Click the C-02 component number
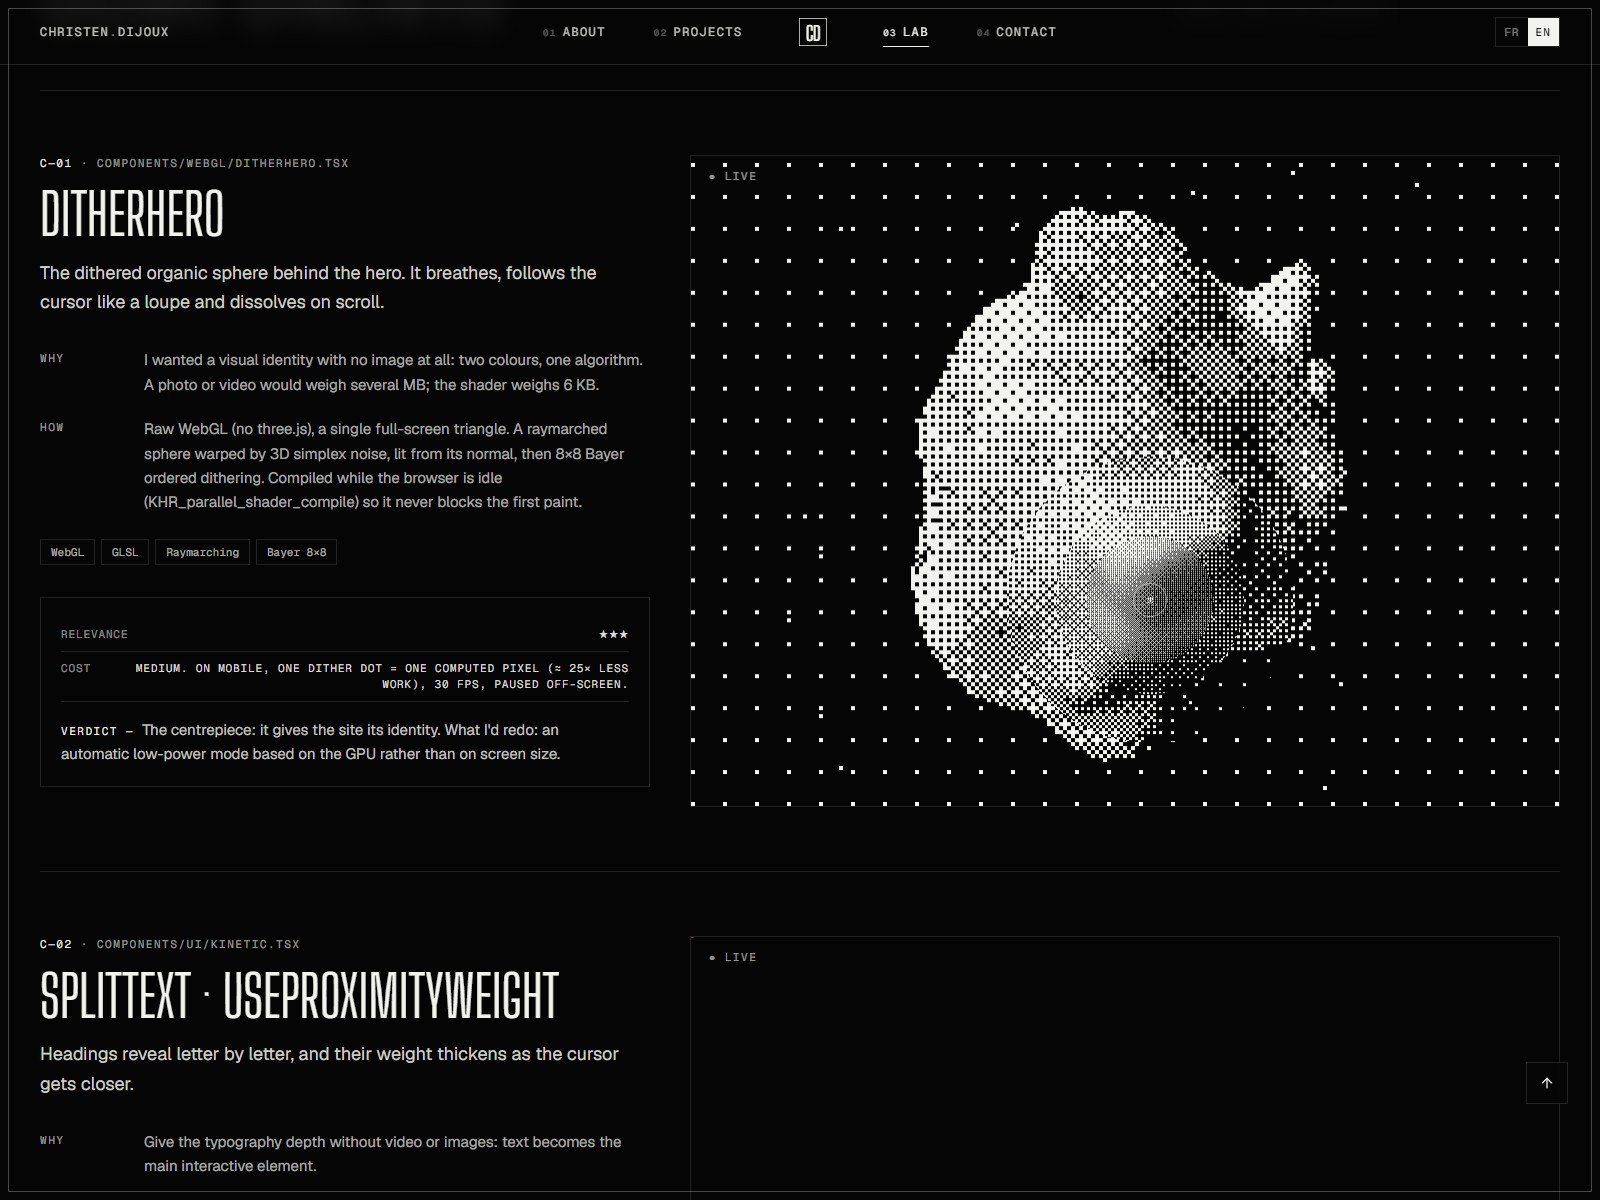This screenshot has height=1200, width=1600. 56,944
